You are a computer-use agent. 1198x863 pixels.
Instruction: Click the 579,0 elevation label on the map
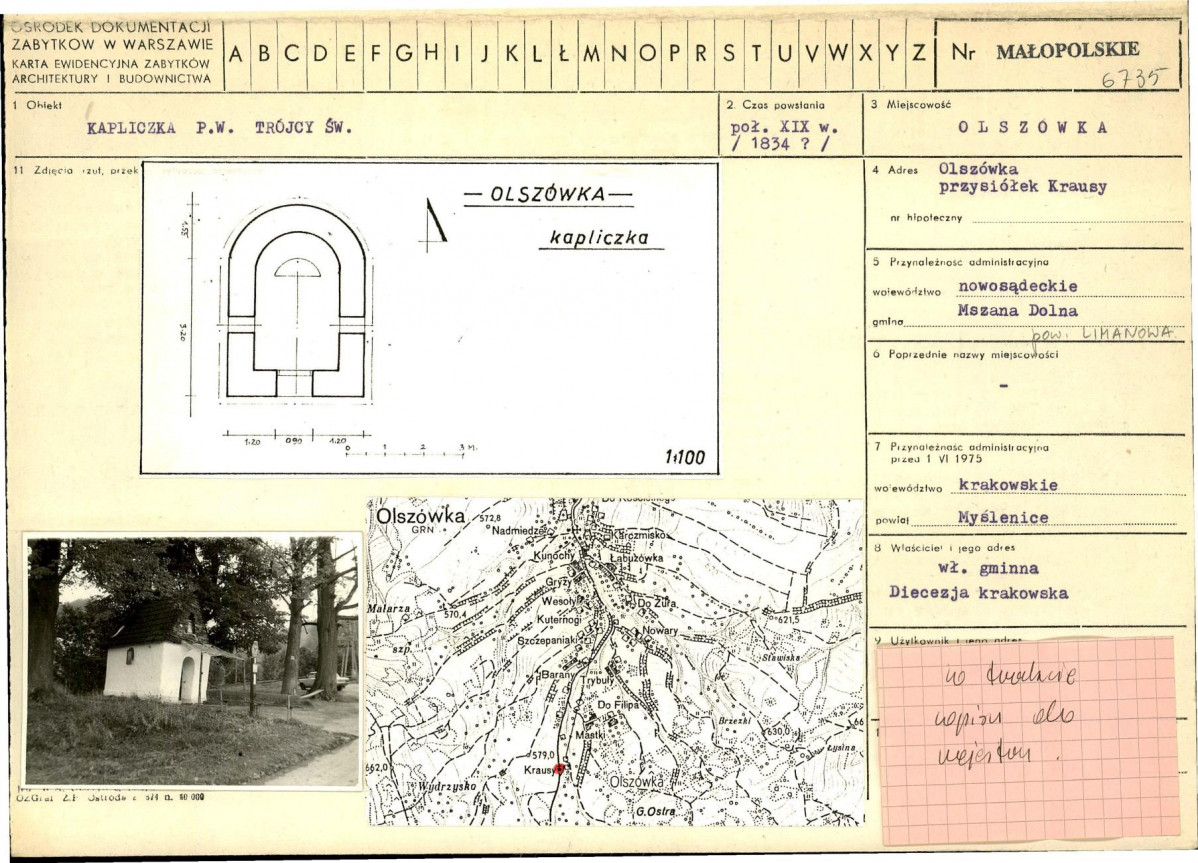coord(543,755)
